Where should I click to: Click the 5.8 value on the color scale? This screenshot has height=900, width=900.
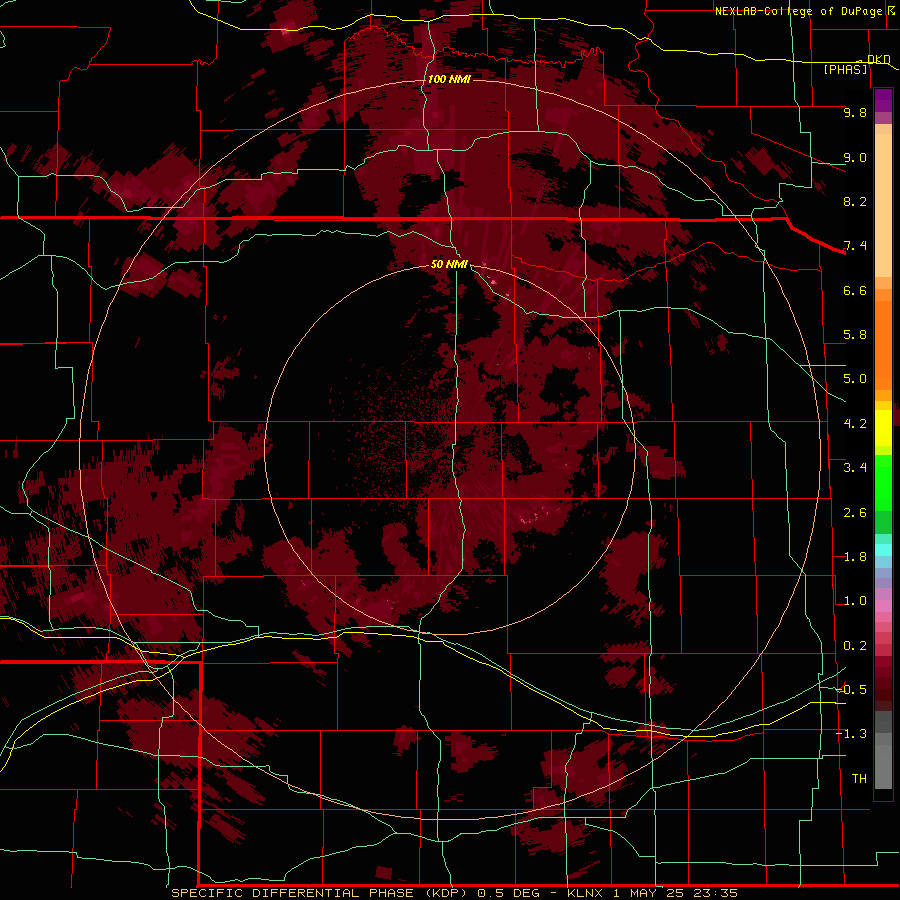(855, 335)
